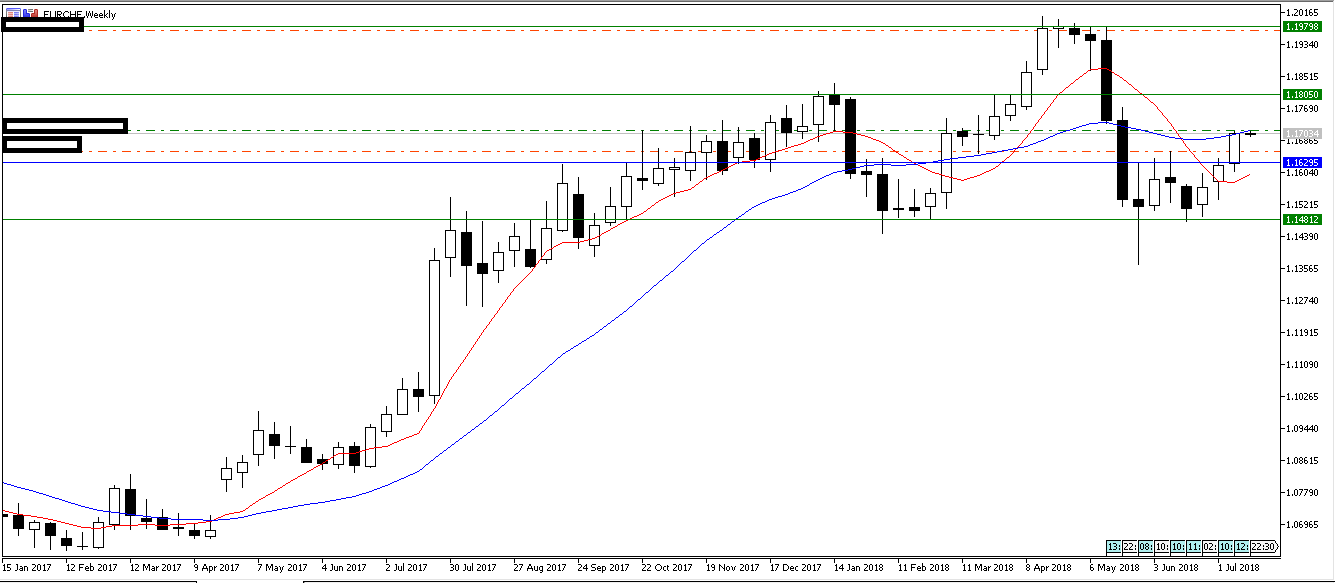1335x583 pixels.
Task: Click the 1.19798 green price label
Action: tap(1304, 28)
